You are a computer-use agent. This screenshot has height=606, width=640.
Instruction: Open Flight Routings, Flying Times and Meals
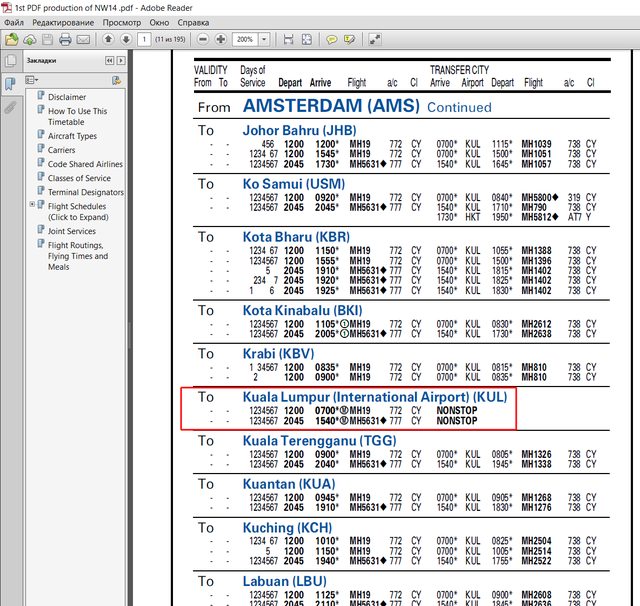click(78, 256)
